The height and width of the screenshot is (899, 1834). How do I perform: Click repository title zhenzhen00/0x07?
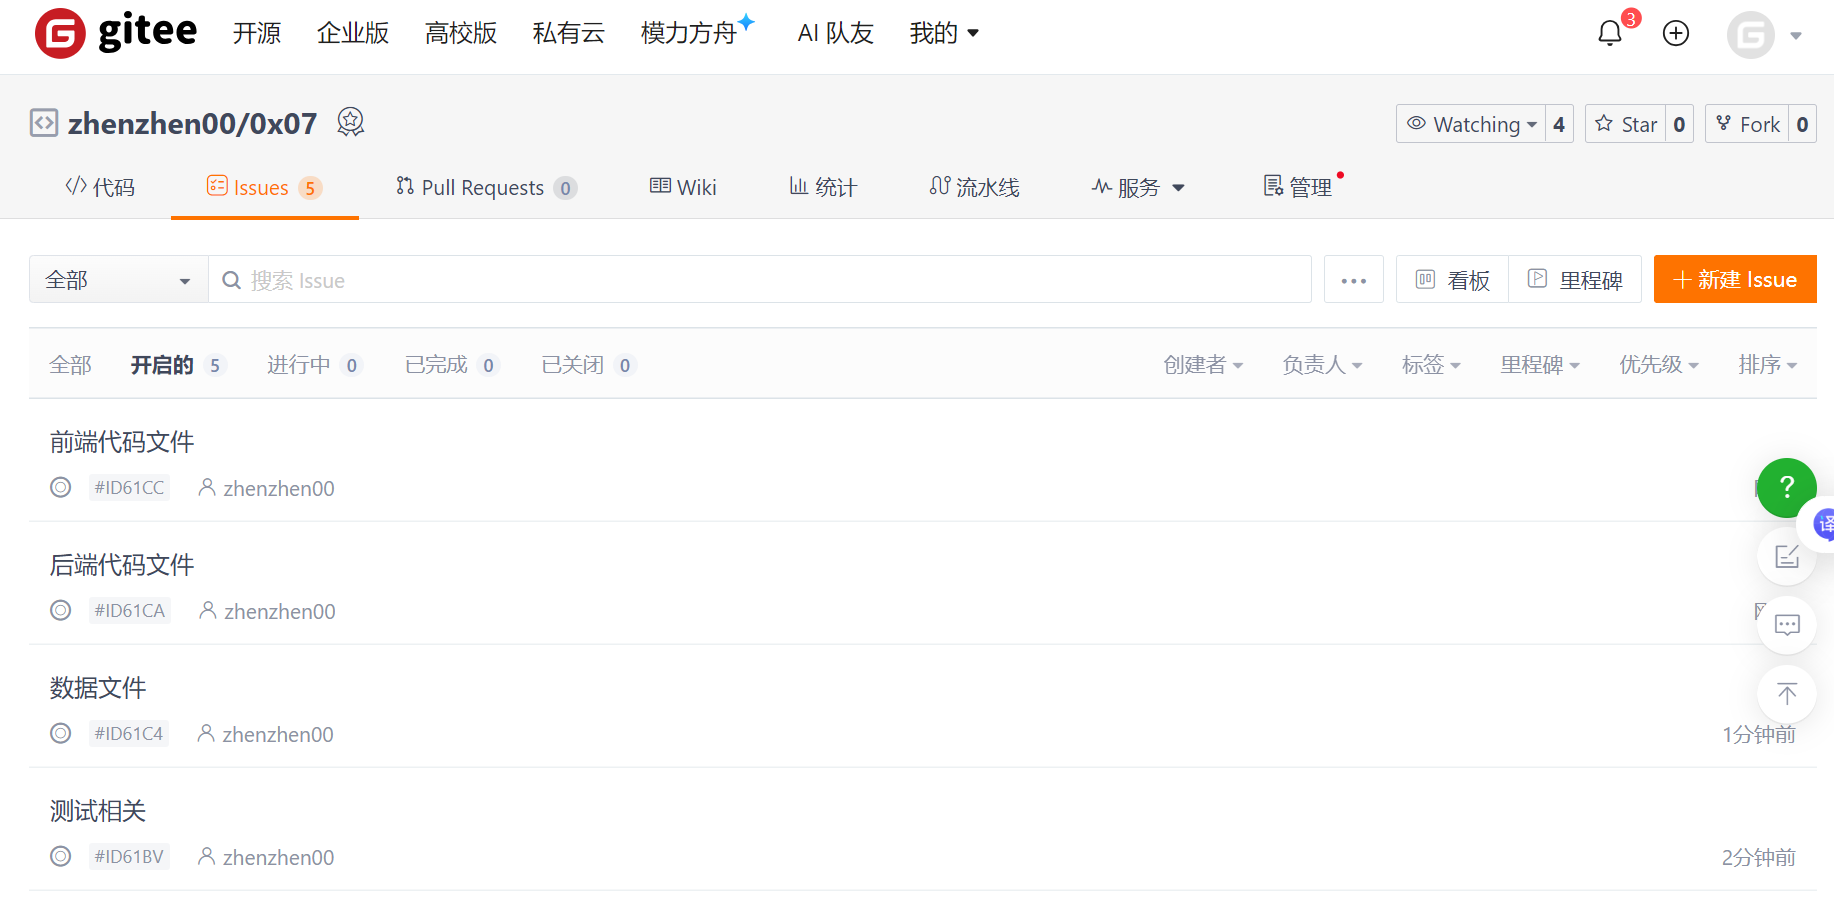coord(192,123)
